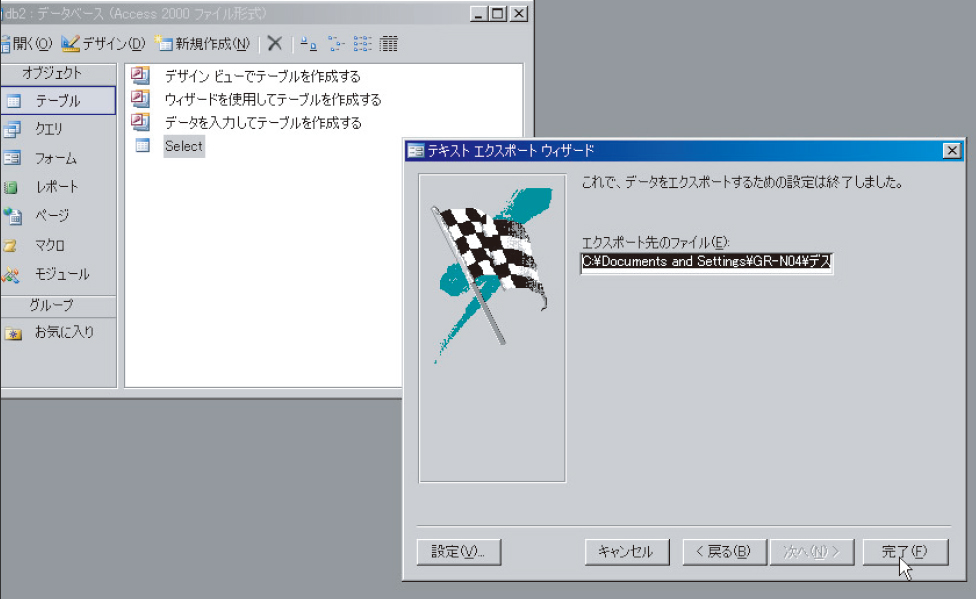Click the data entry table shortcut icon
Viewport: 976px width, 599px height.
pos(141,122)
